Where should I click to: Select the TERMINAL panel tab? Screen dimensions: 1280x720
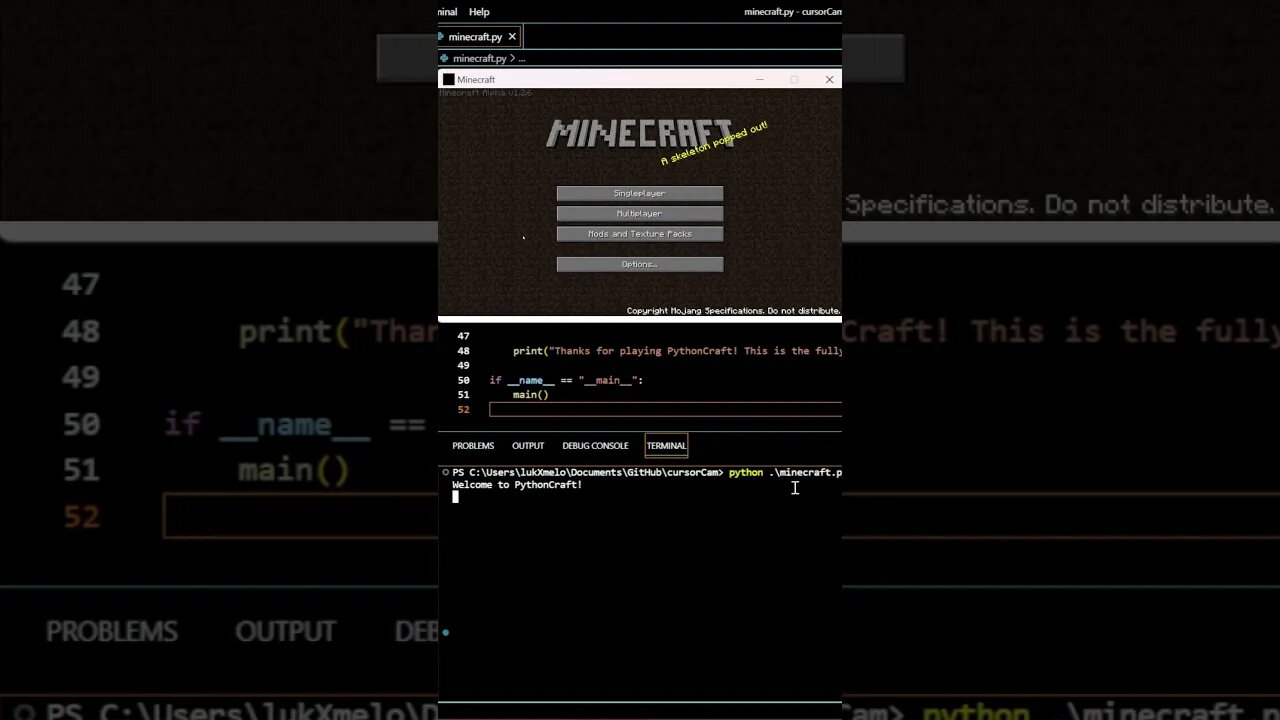(x=666, y=446)
